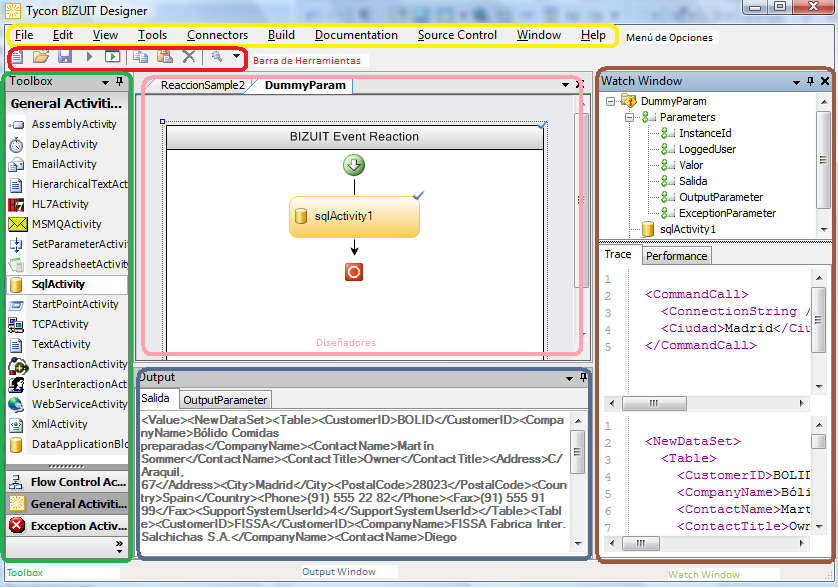Open the General Activities group button at bottom
This screenshot has width=838, height=587.
68,504
